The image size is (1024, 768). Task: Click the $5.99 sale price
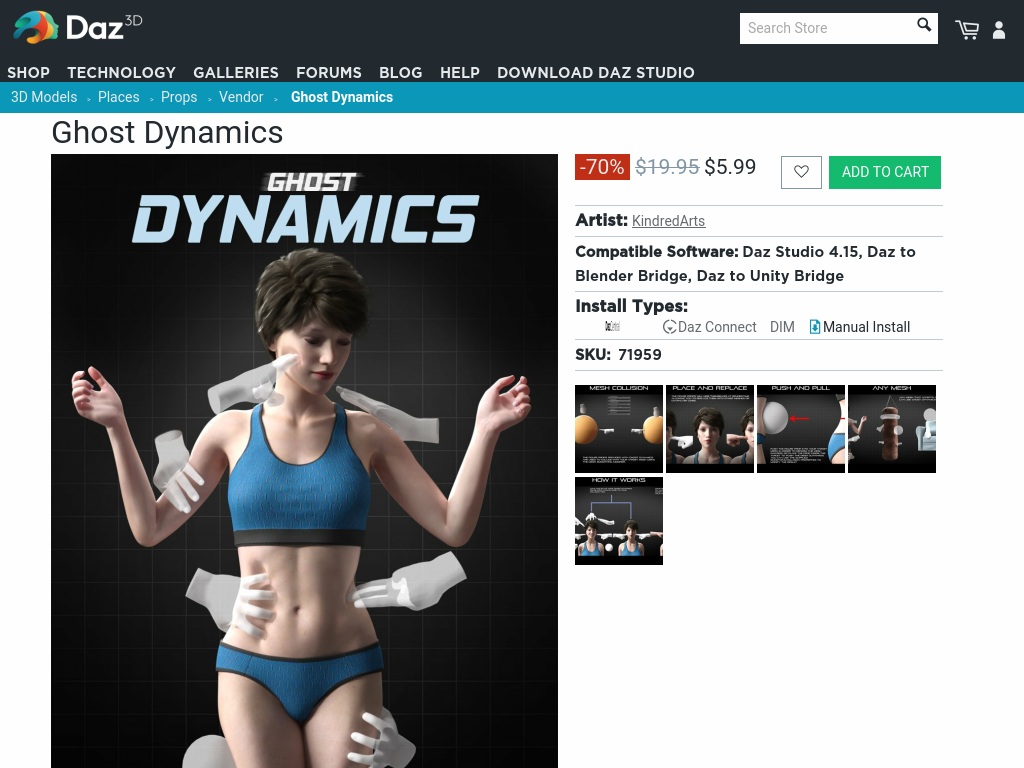click(x=730, y=167)
